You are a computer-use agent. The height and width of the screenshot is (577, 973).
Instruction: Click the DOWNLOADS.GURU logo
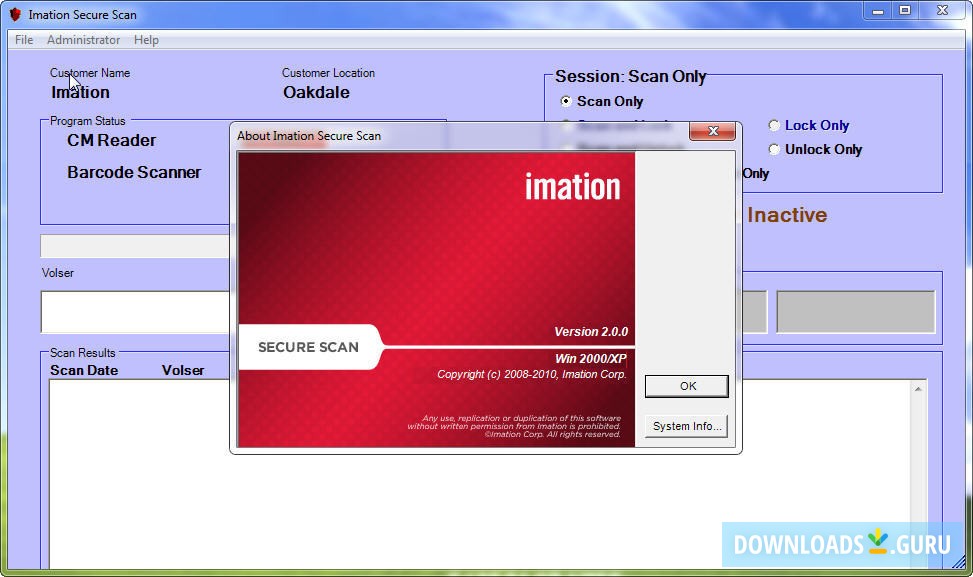point(843,544)
